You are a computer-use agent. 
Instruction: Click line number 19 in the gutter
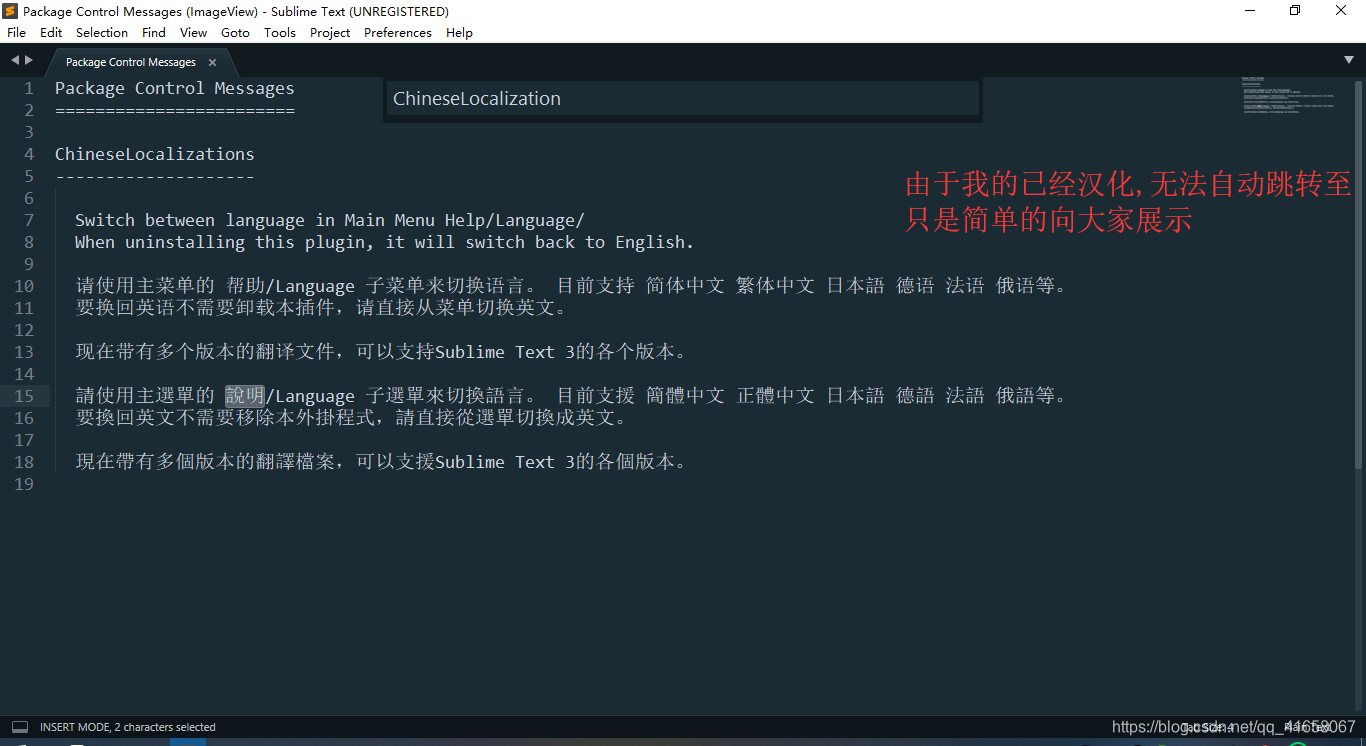coord(24,484)
